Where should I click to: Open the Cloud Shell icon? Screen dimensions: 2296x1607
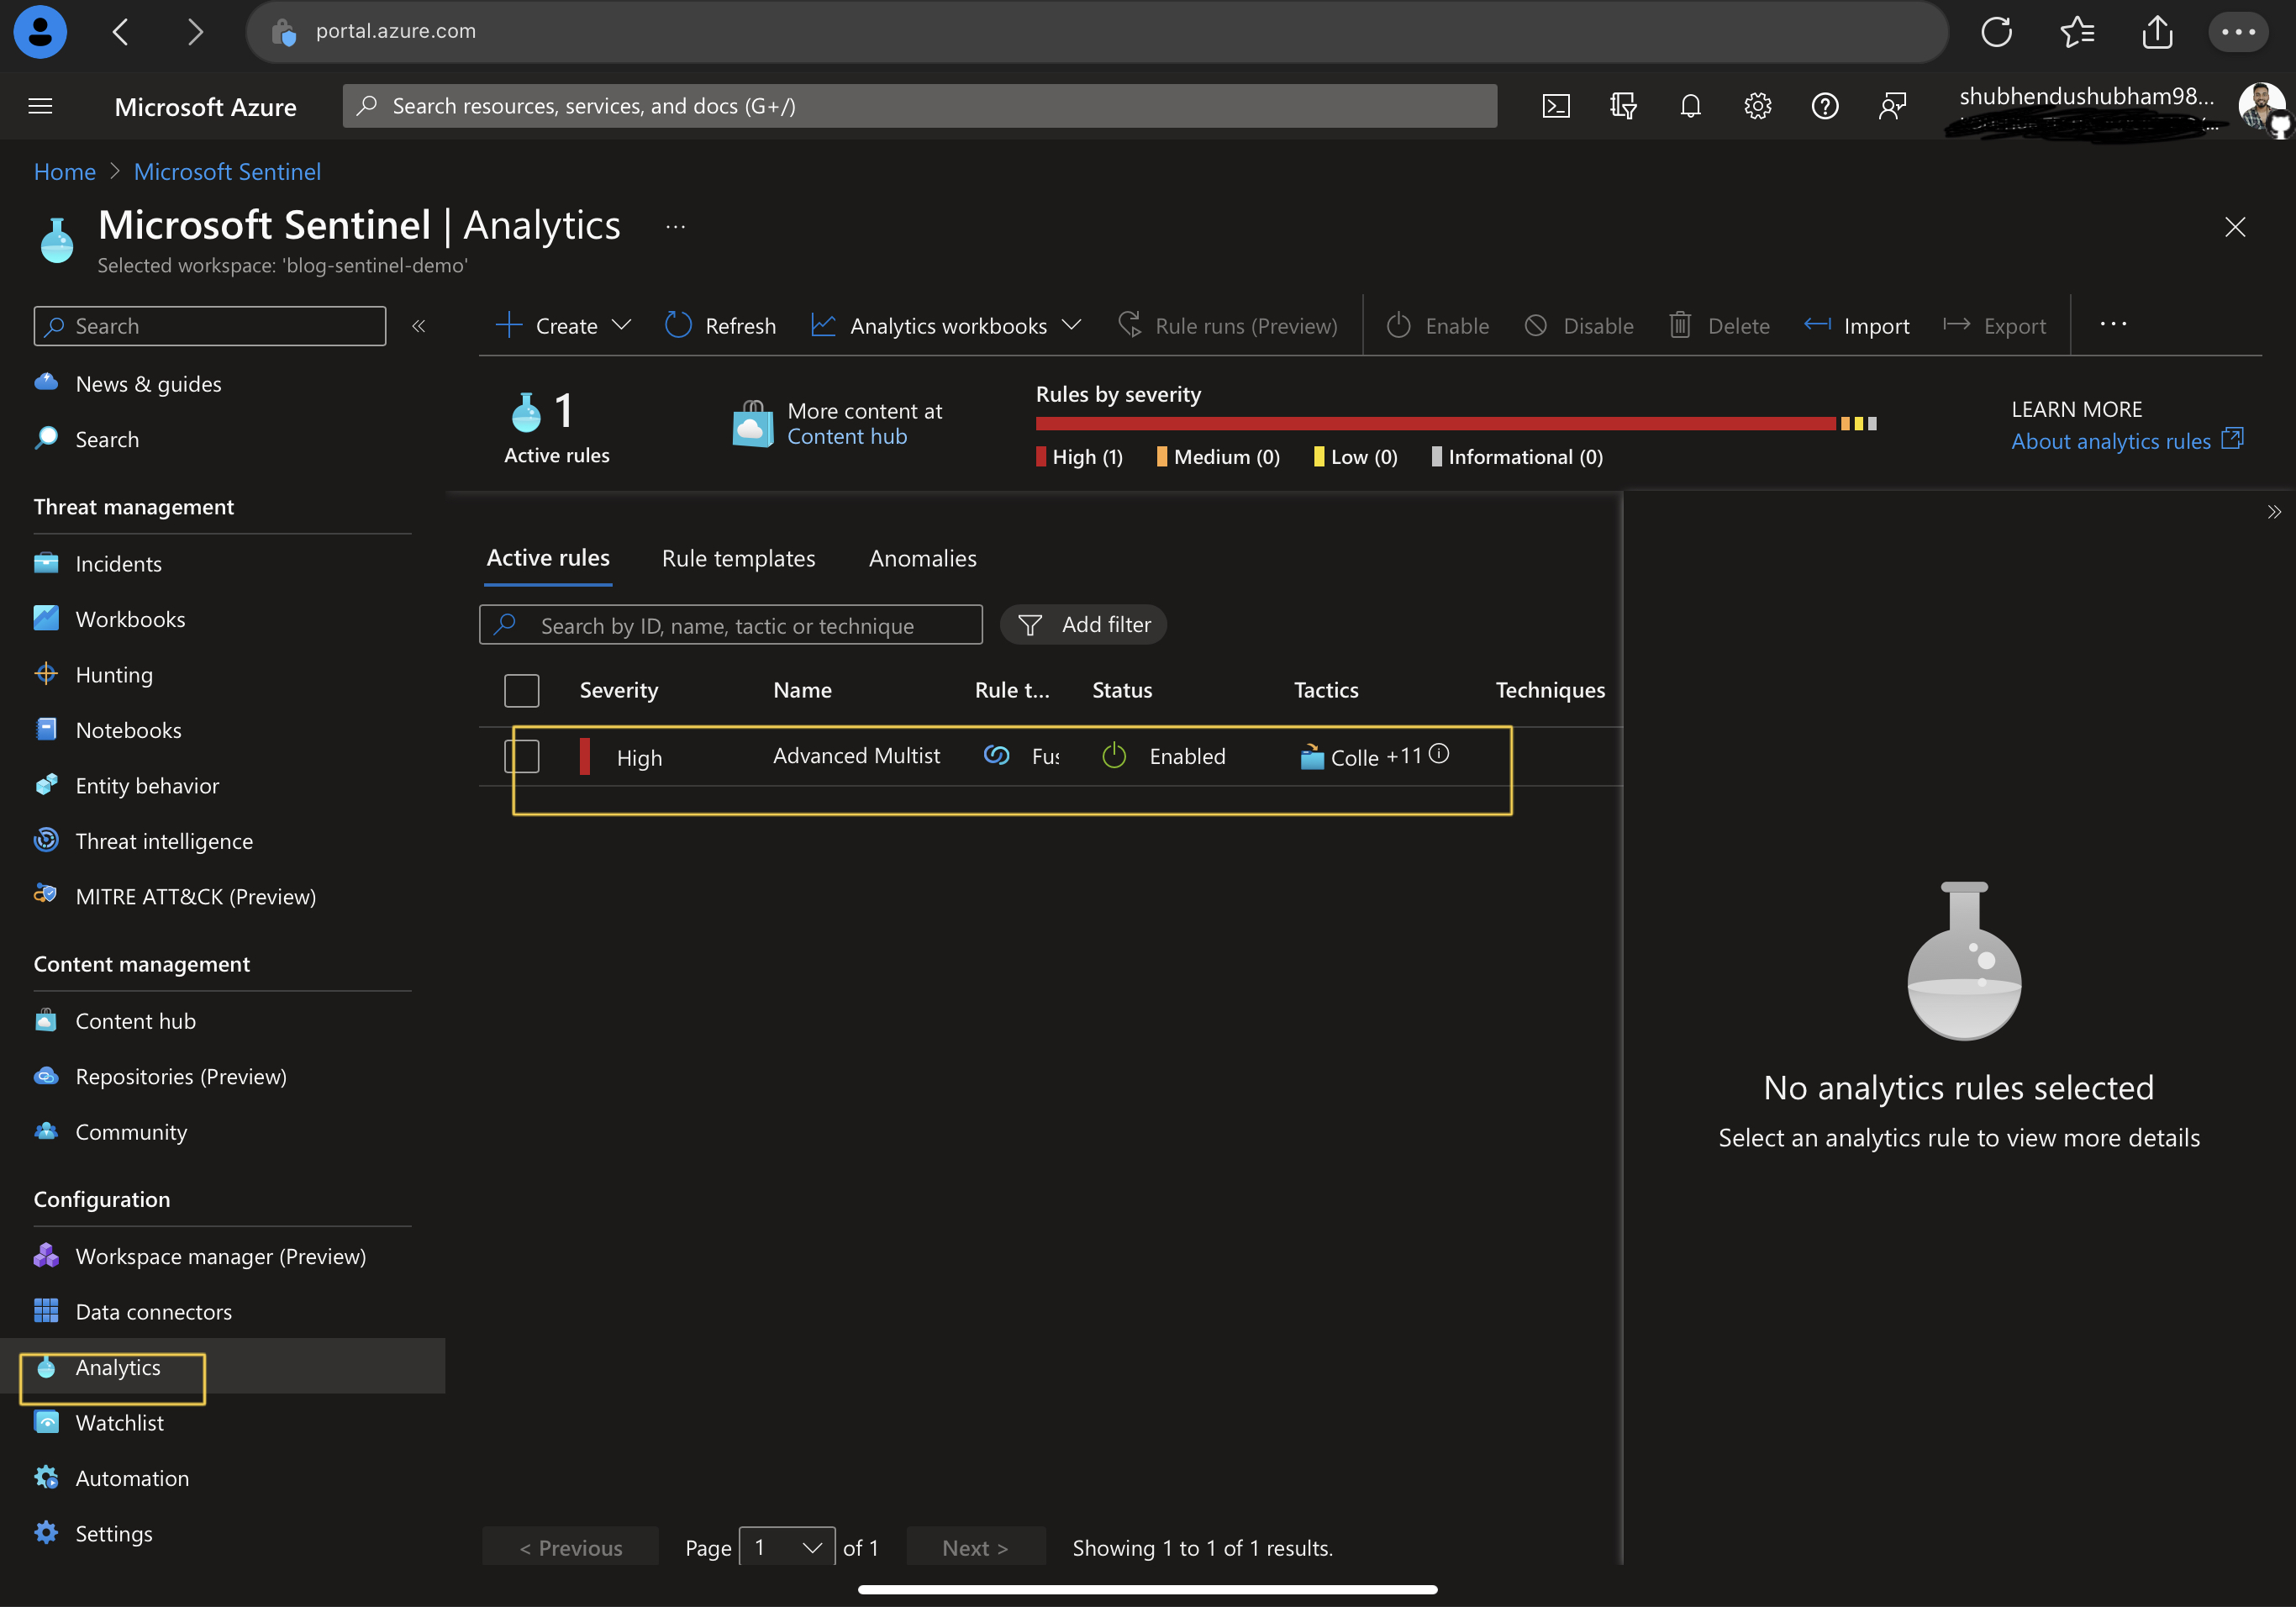pyautogui.click(x=1556, y=106)
